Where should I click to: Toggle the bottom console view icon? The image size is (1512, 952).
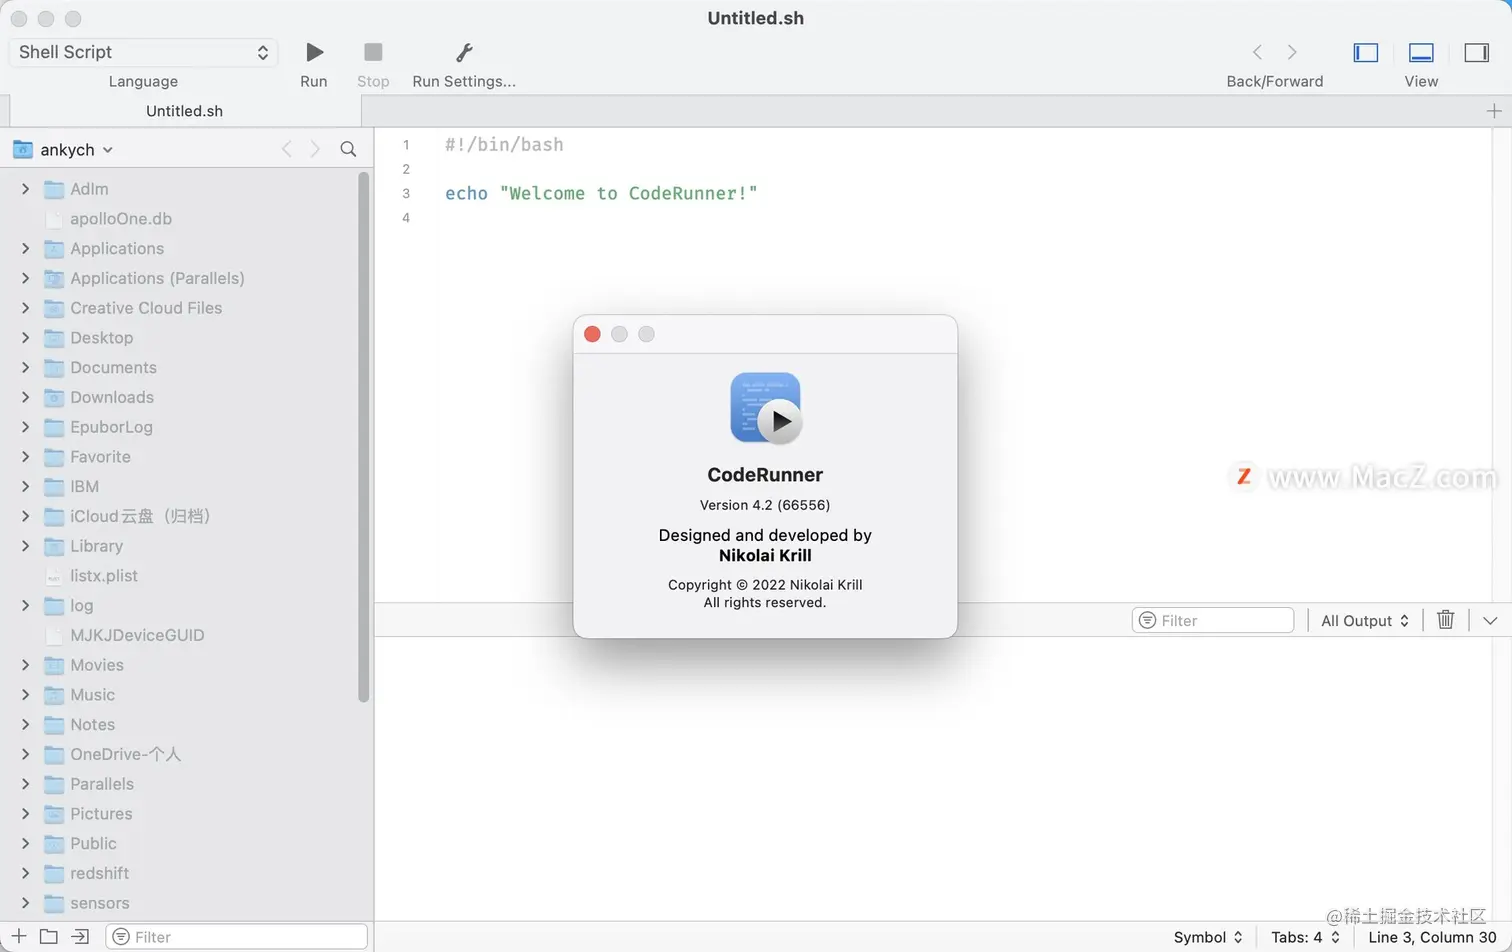coord(1421,53)
